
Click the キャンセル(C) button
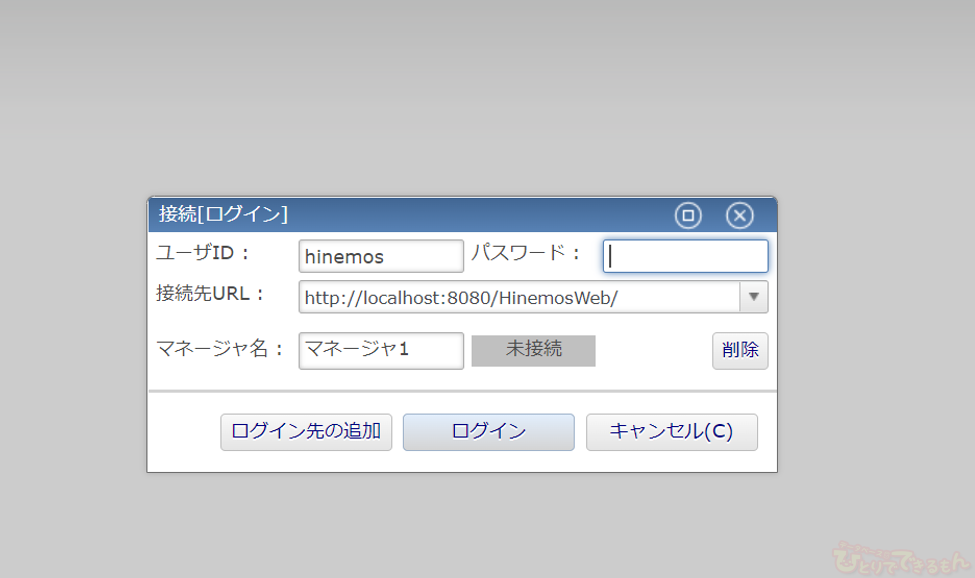coord(671,432)
